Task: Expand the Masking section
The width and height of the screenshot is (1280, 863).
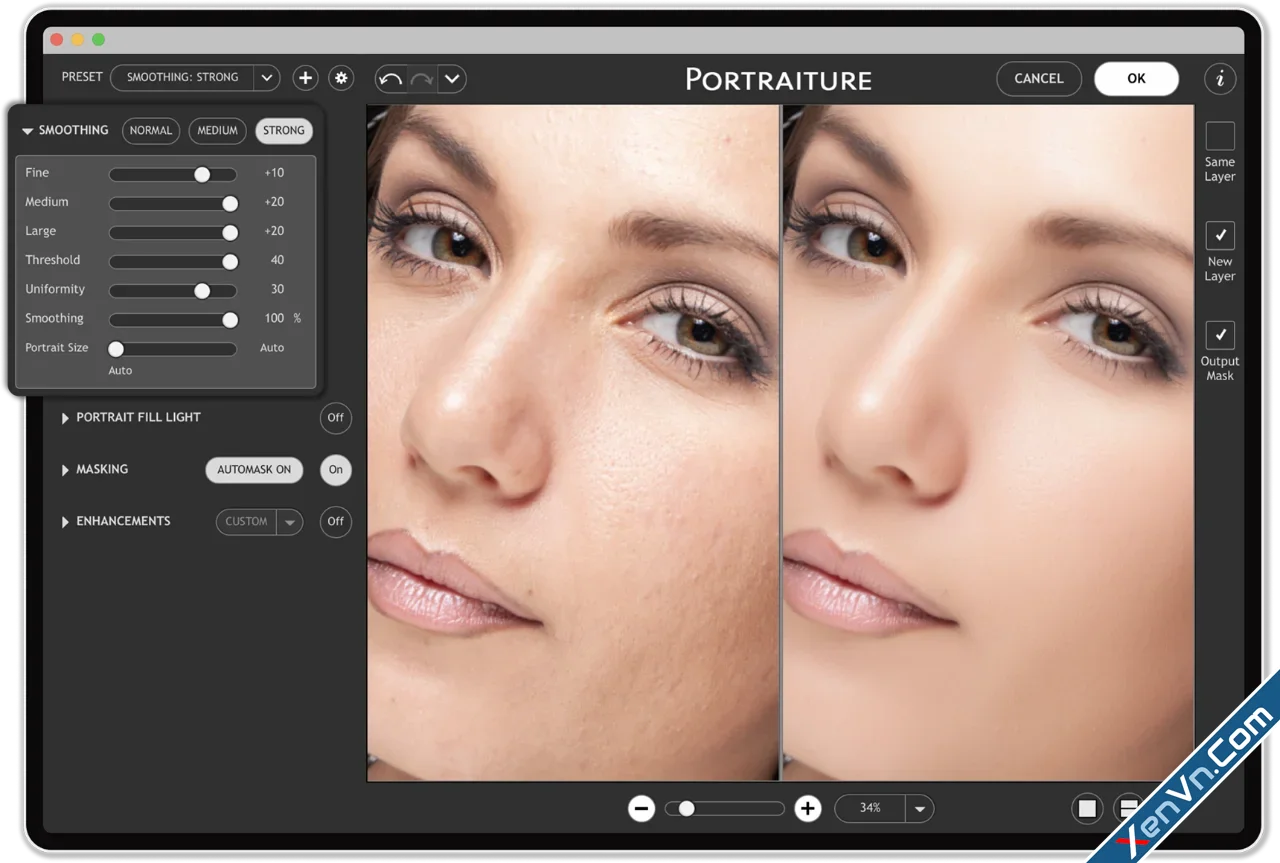Action: [65, 469]
